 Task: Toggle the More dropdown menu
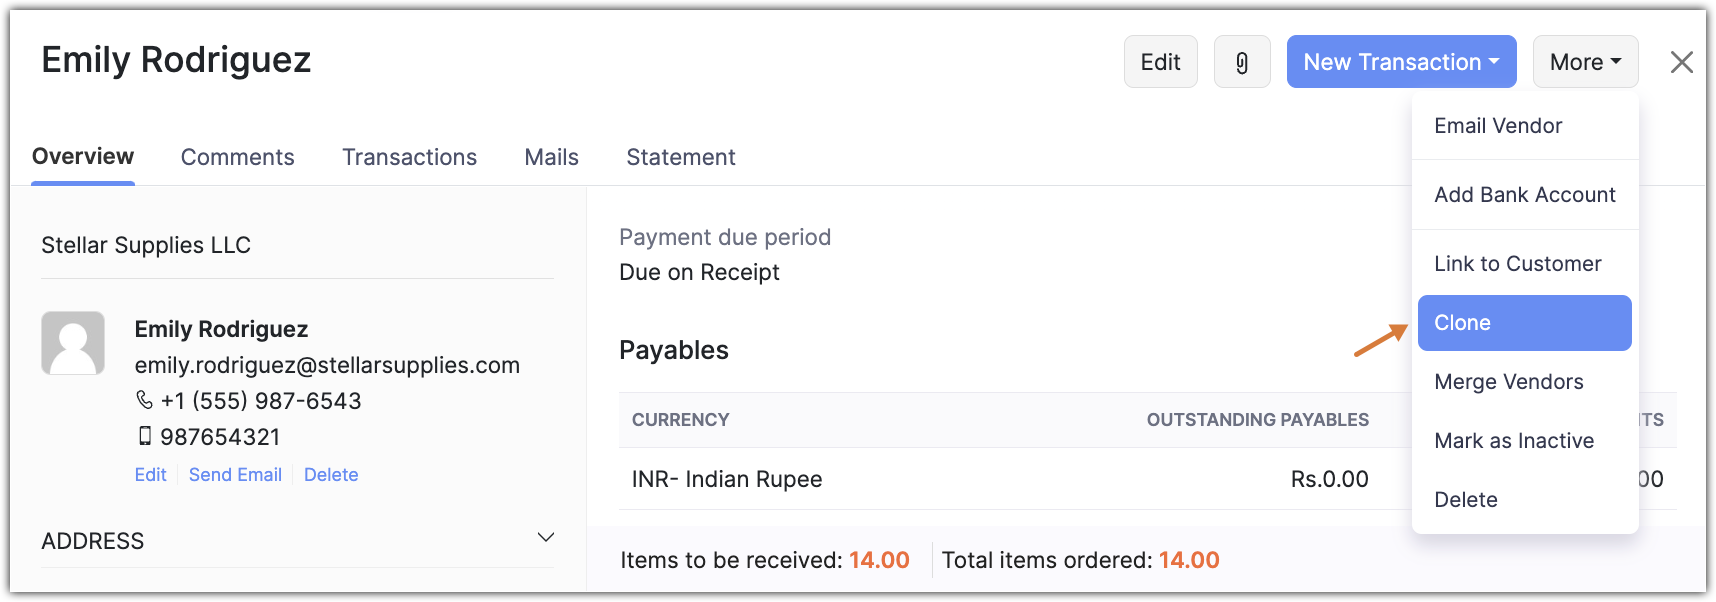tap(1585, 62)
